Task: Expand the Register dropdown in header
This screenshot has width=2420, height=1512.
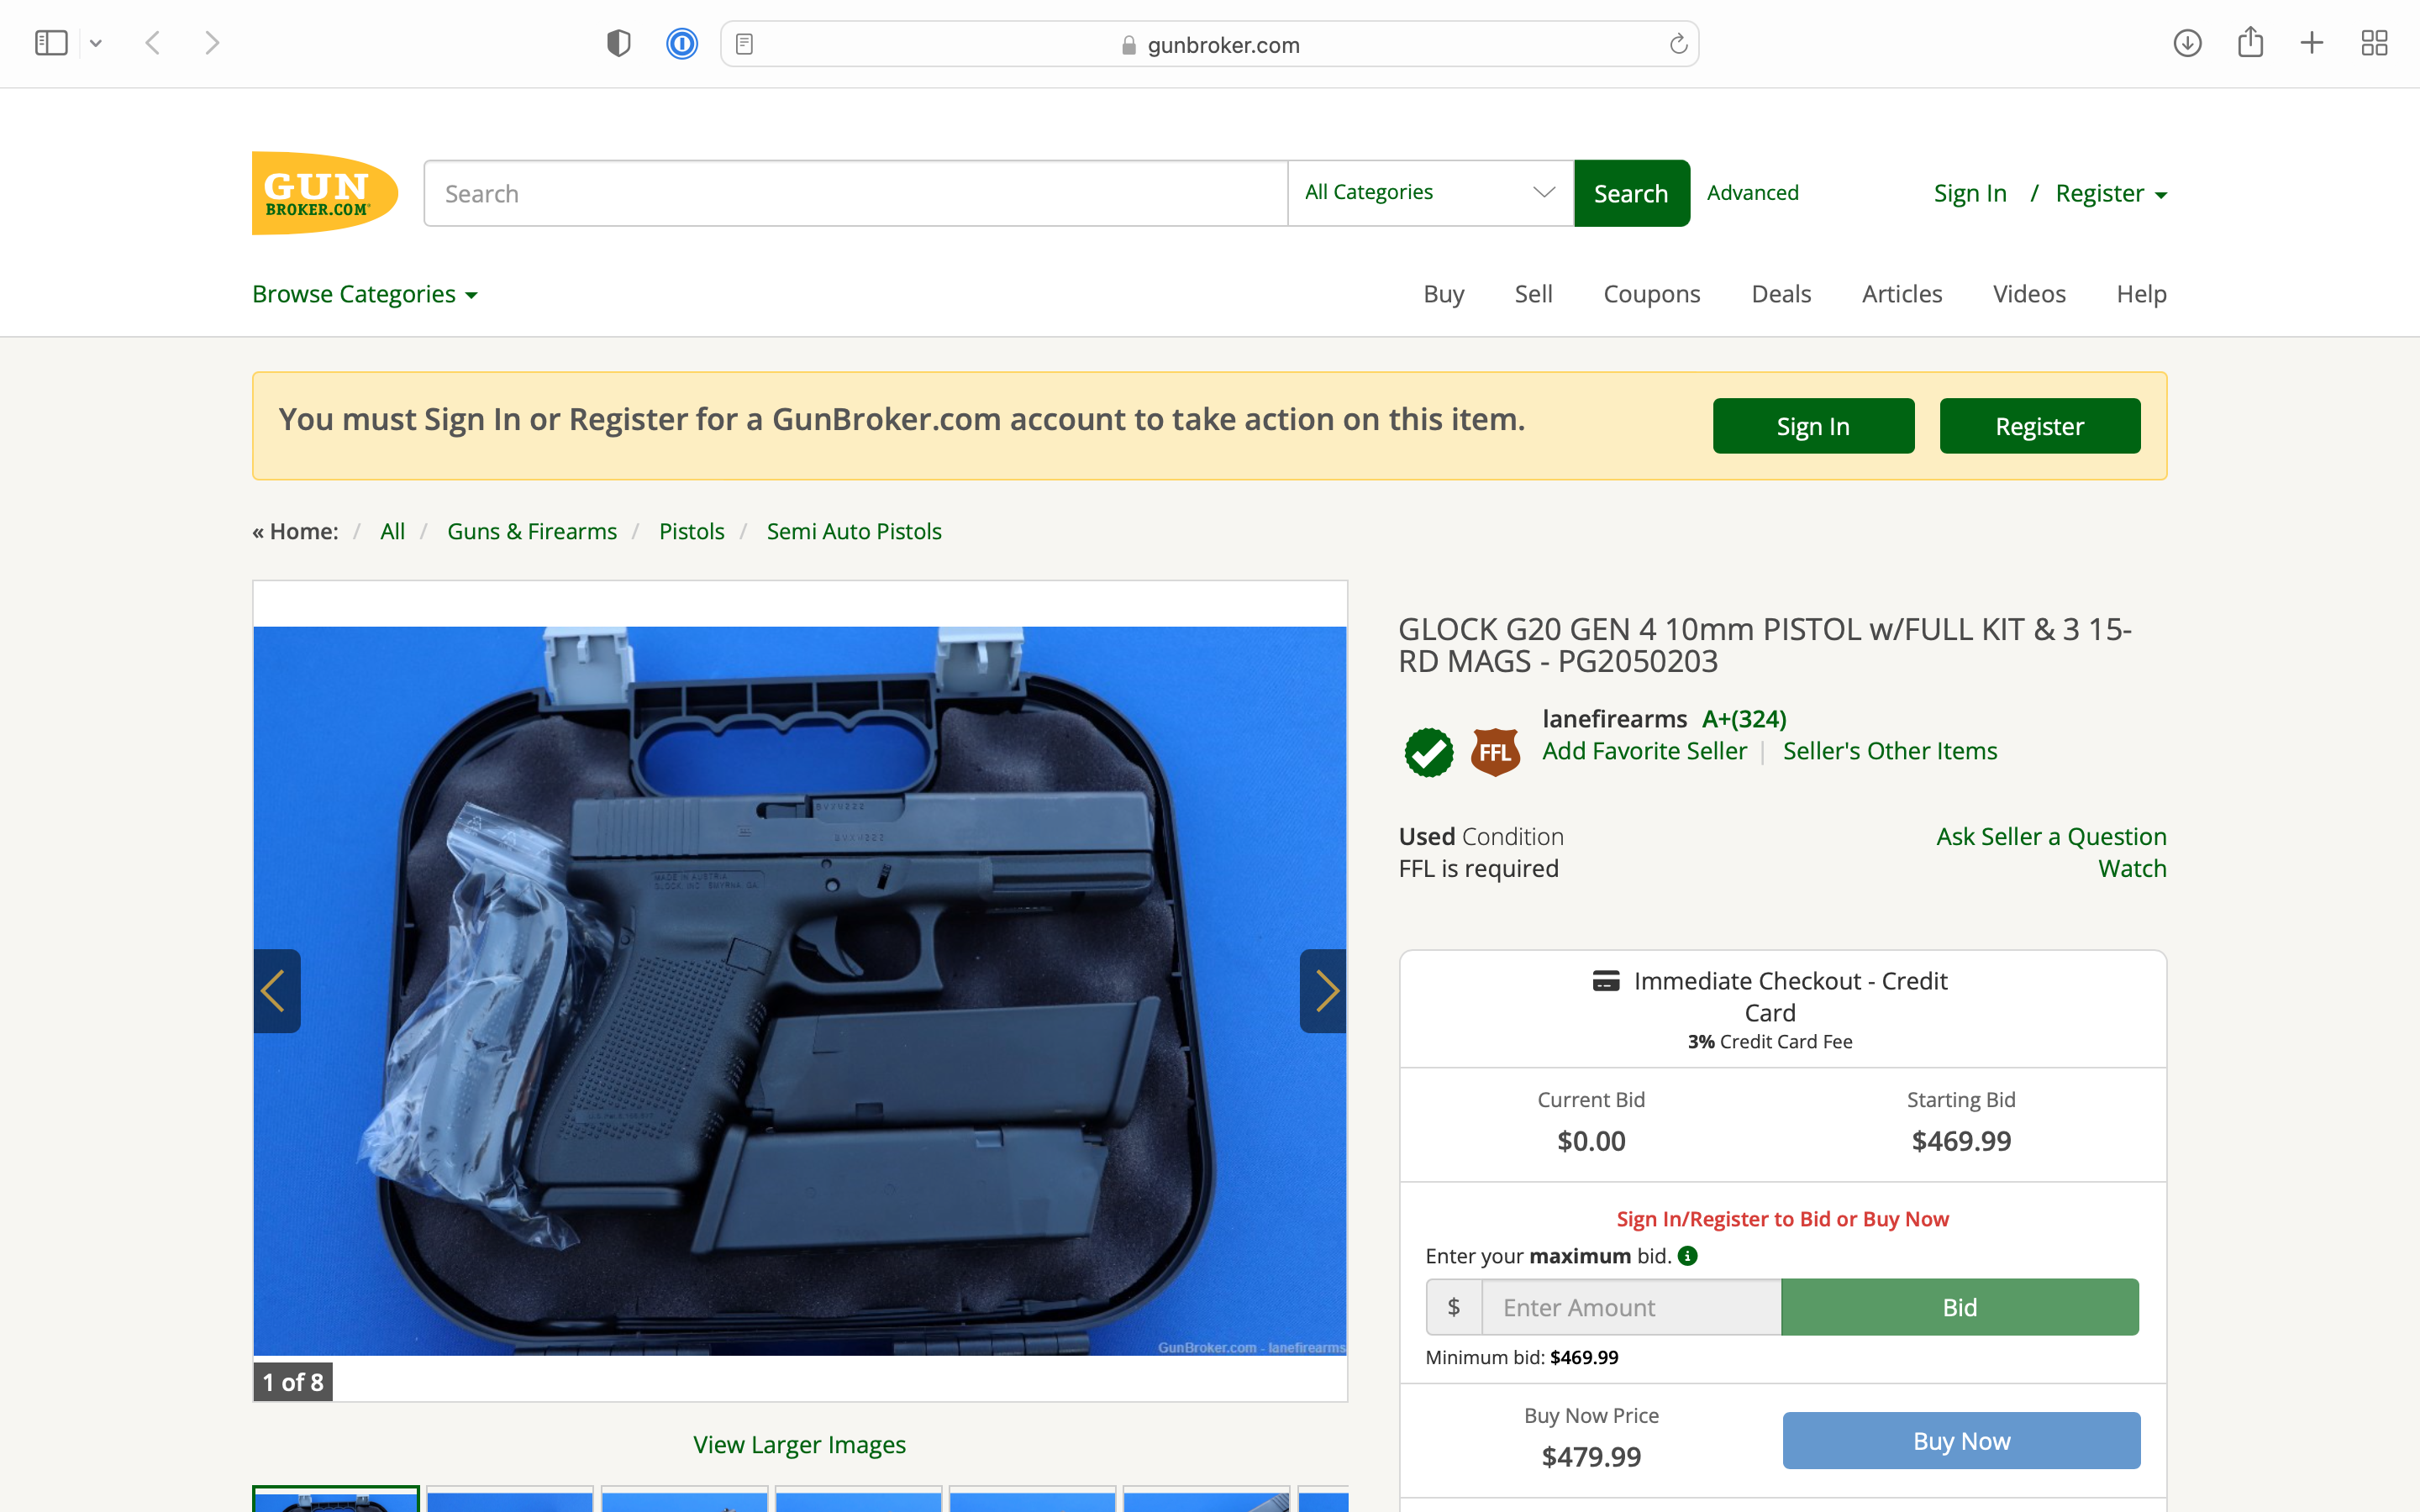Action: (x=2110, y=193)
